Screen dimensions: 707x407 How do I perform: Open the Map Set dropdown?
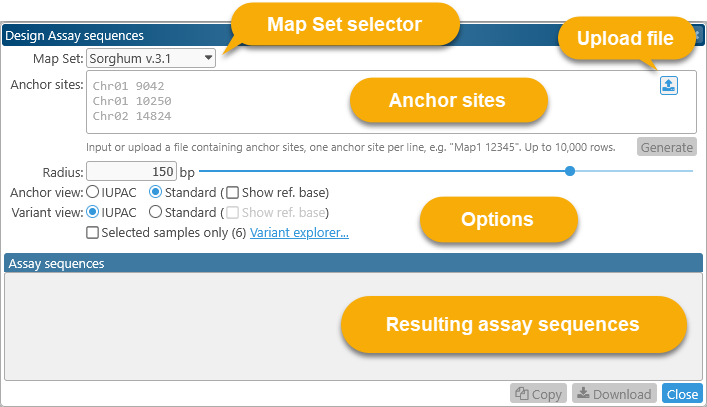coord(151,58)
